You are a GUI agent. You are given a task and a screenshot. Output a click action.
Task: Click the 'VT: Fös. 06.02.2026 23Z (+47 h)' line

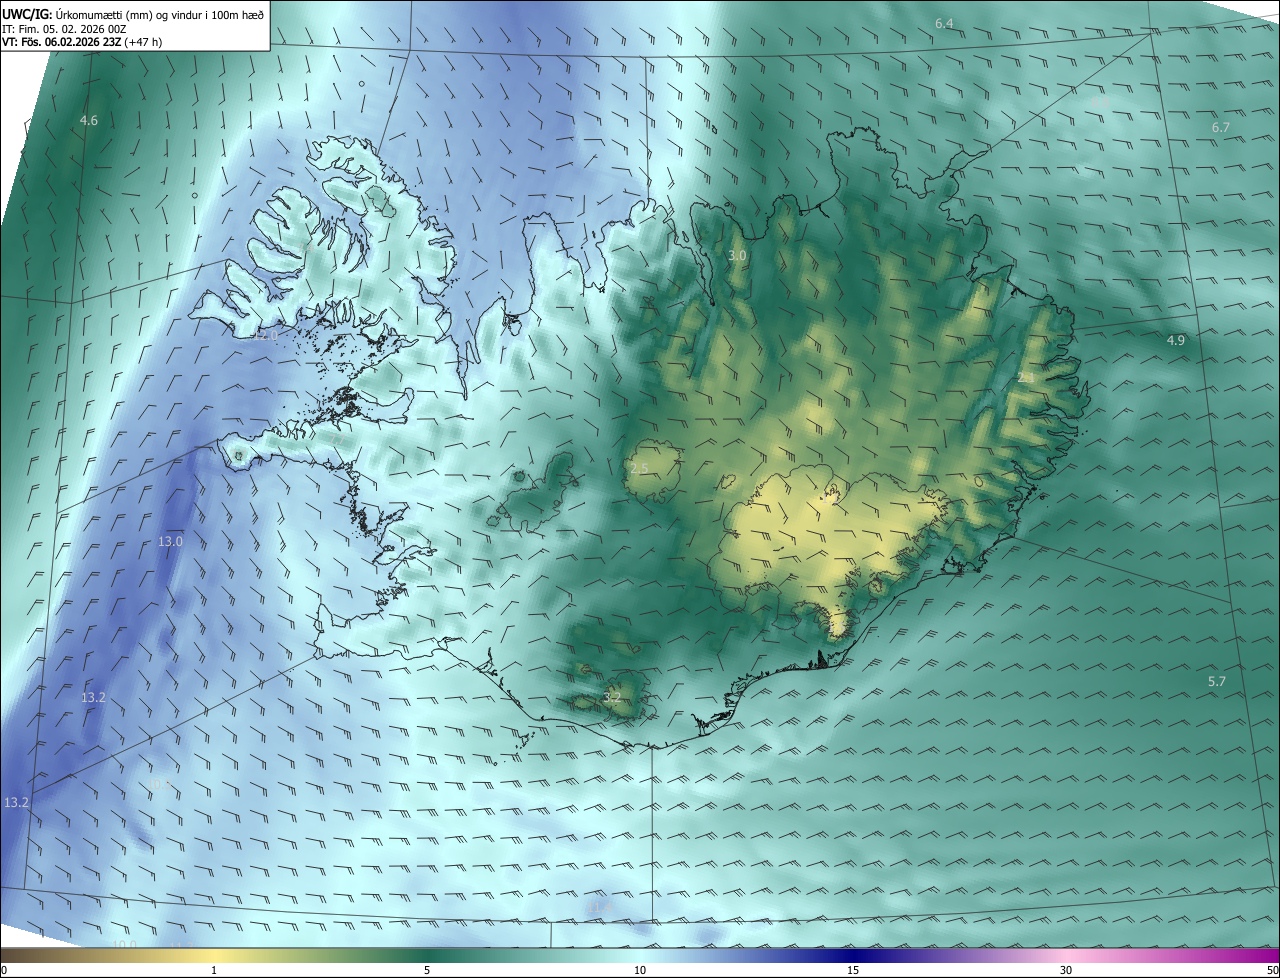(82, 42)
